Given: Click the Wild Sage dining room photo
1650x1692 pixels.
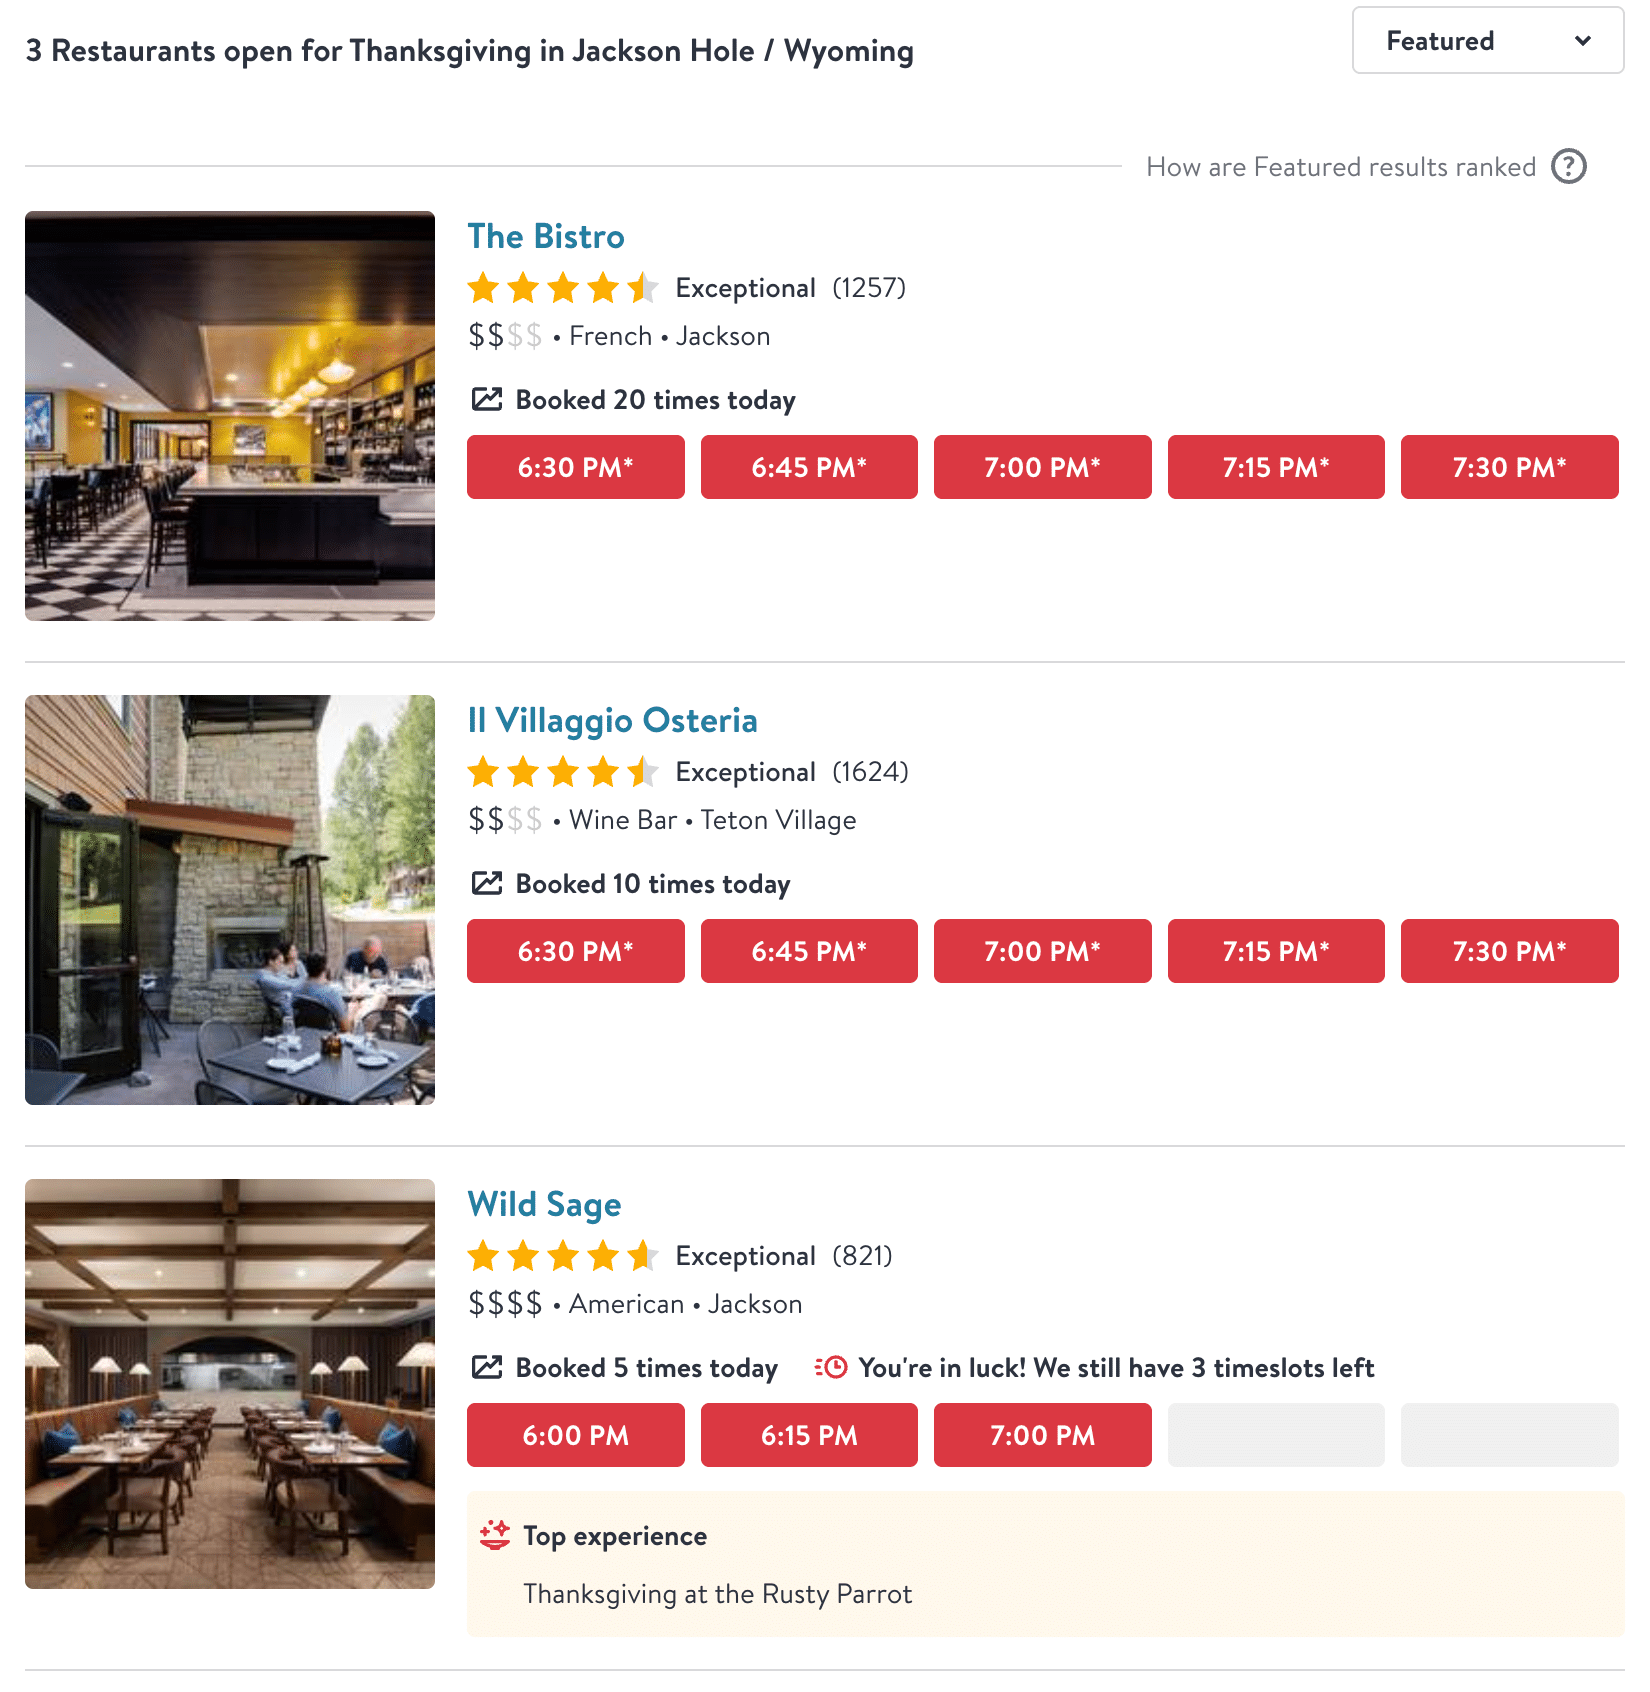Looking at the screenshot, I should point(230,1384).
